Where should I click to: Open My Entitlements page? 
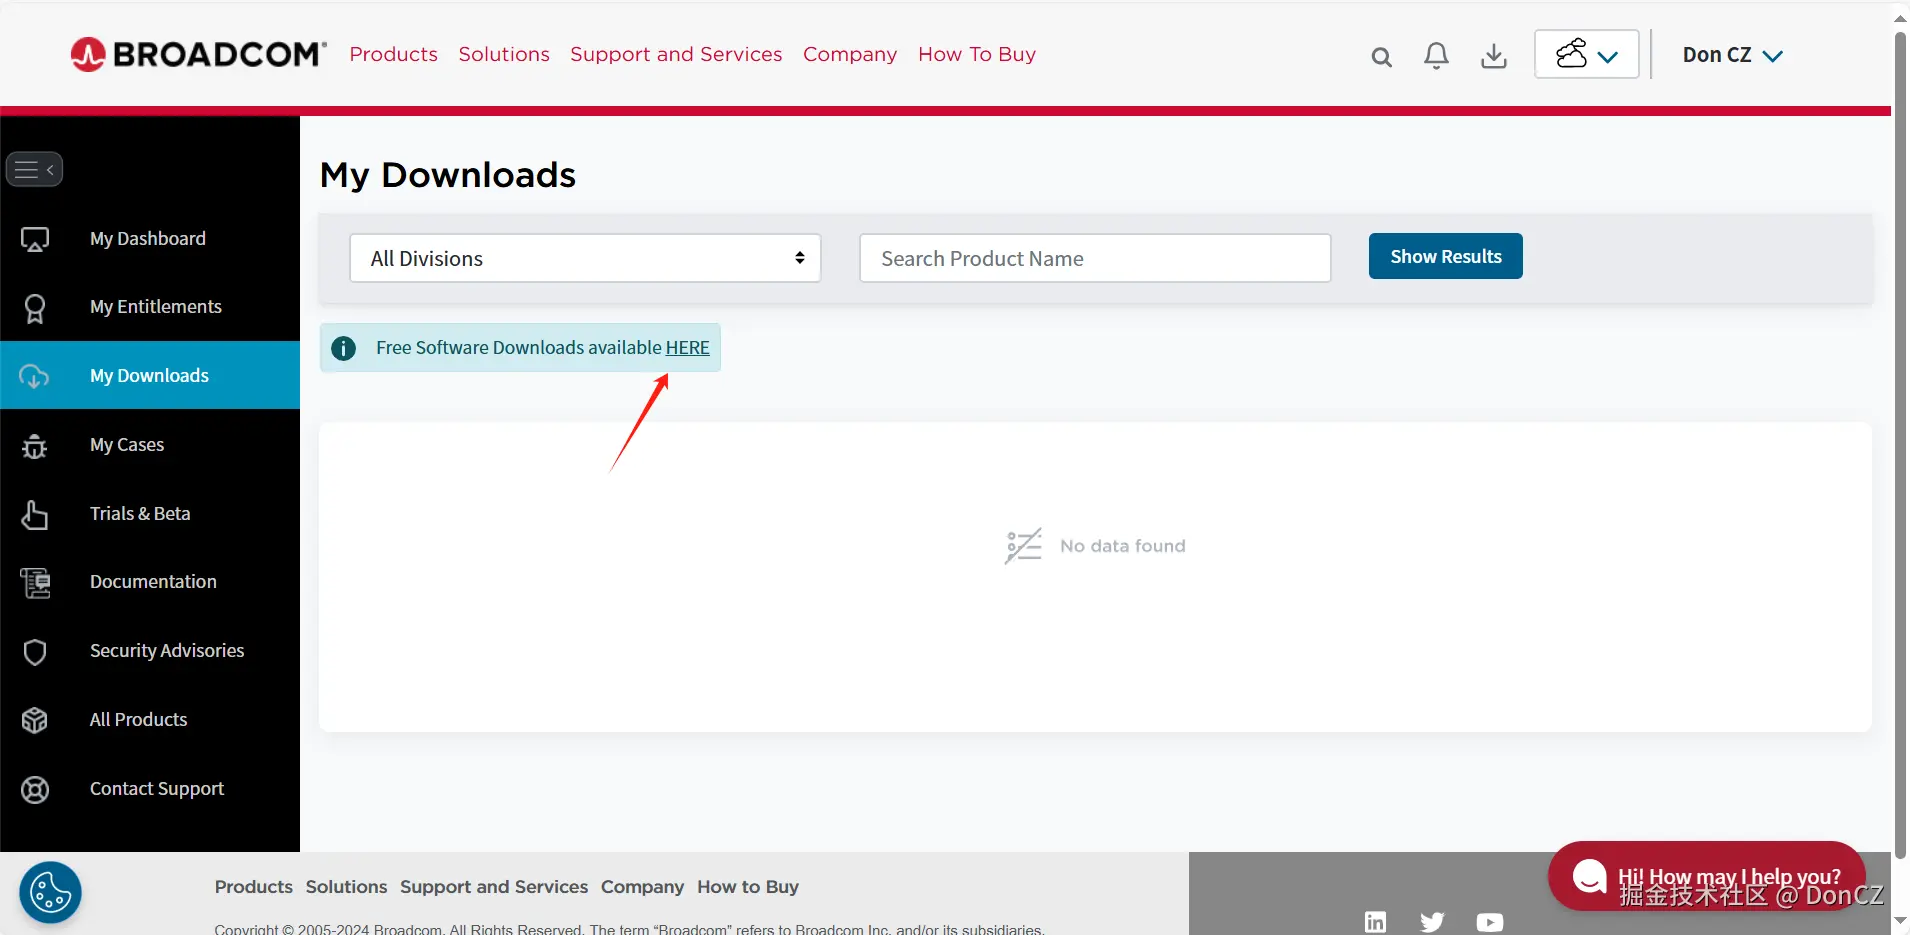(156, 306)
